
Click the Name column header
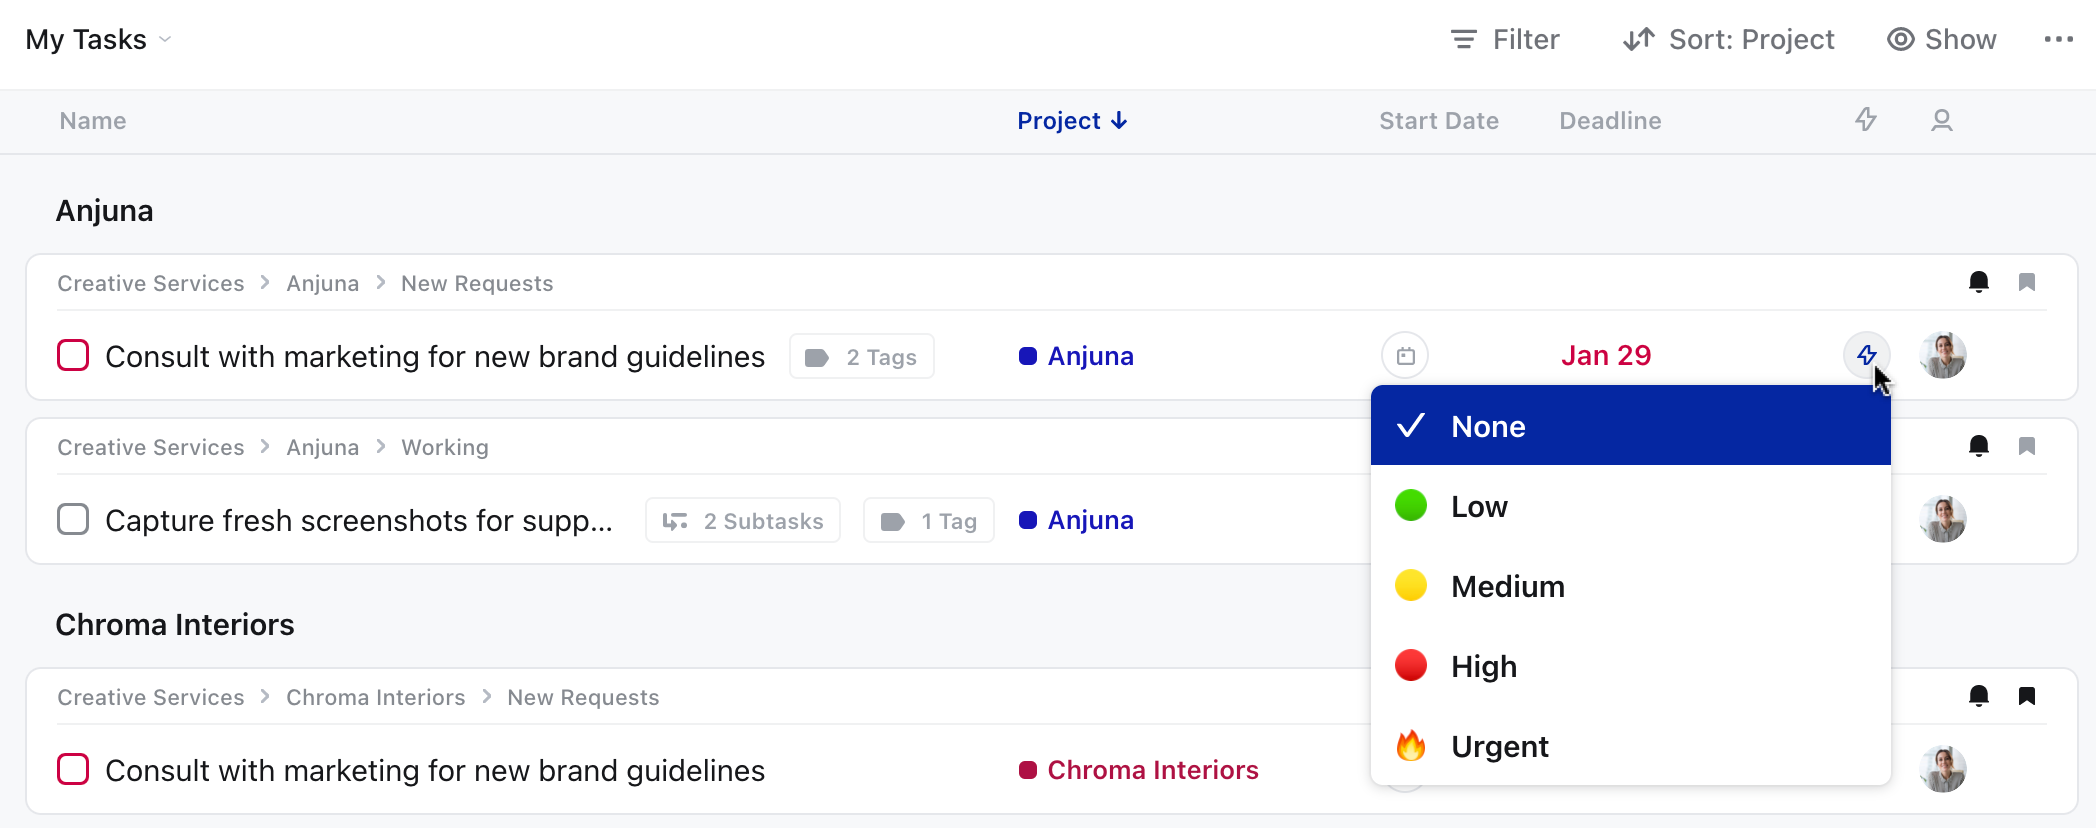pos(93,121)
